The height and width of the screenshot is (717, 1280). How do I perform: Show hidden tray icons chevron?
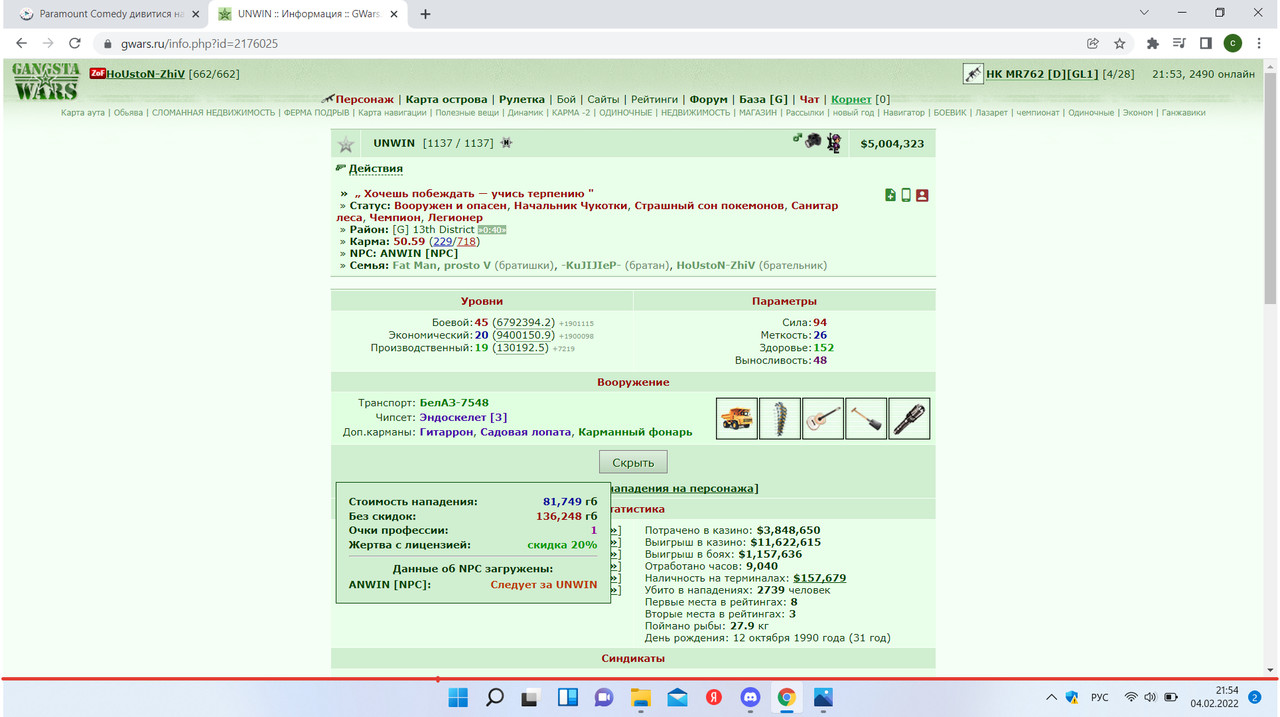coord(1051,697)
